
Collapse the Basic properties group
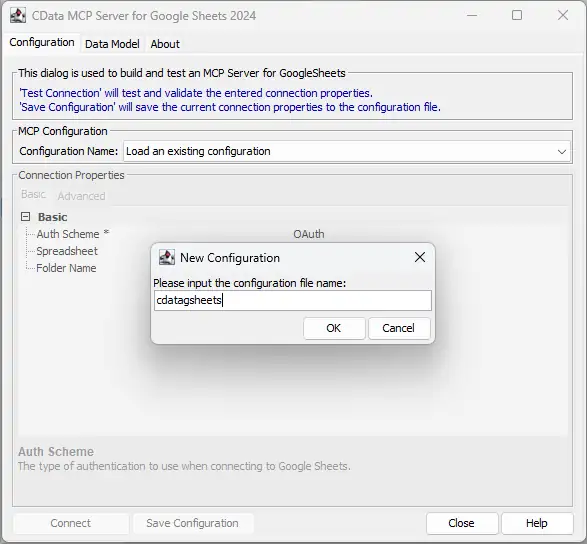25,216
